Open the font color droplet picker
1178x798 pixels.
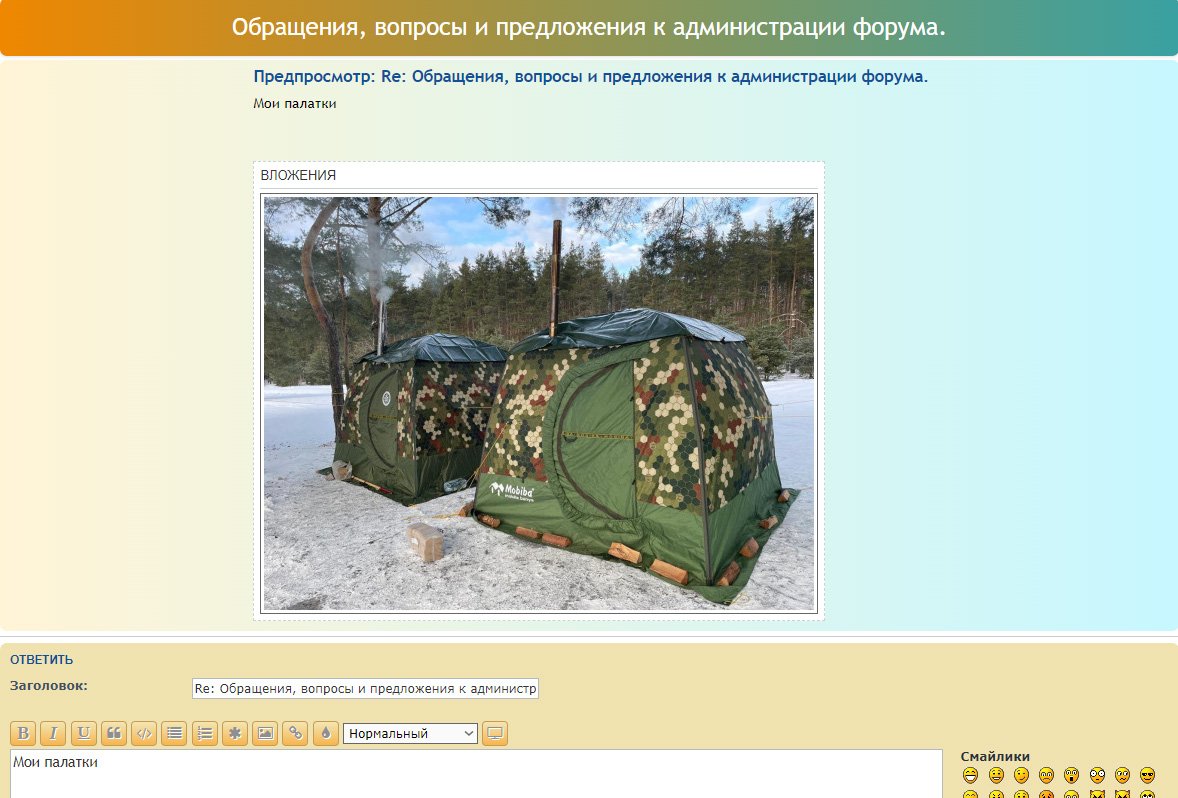[325, 733]
